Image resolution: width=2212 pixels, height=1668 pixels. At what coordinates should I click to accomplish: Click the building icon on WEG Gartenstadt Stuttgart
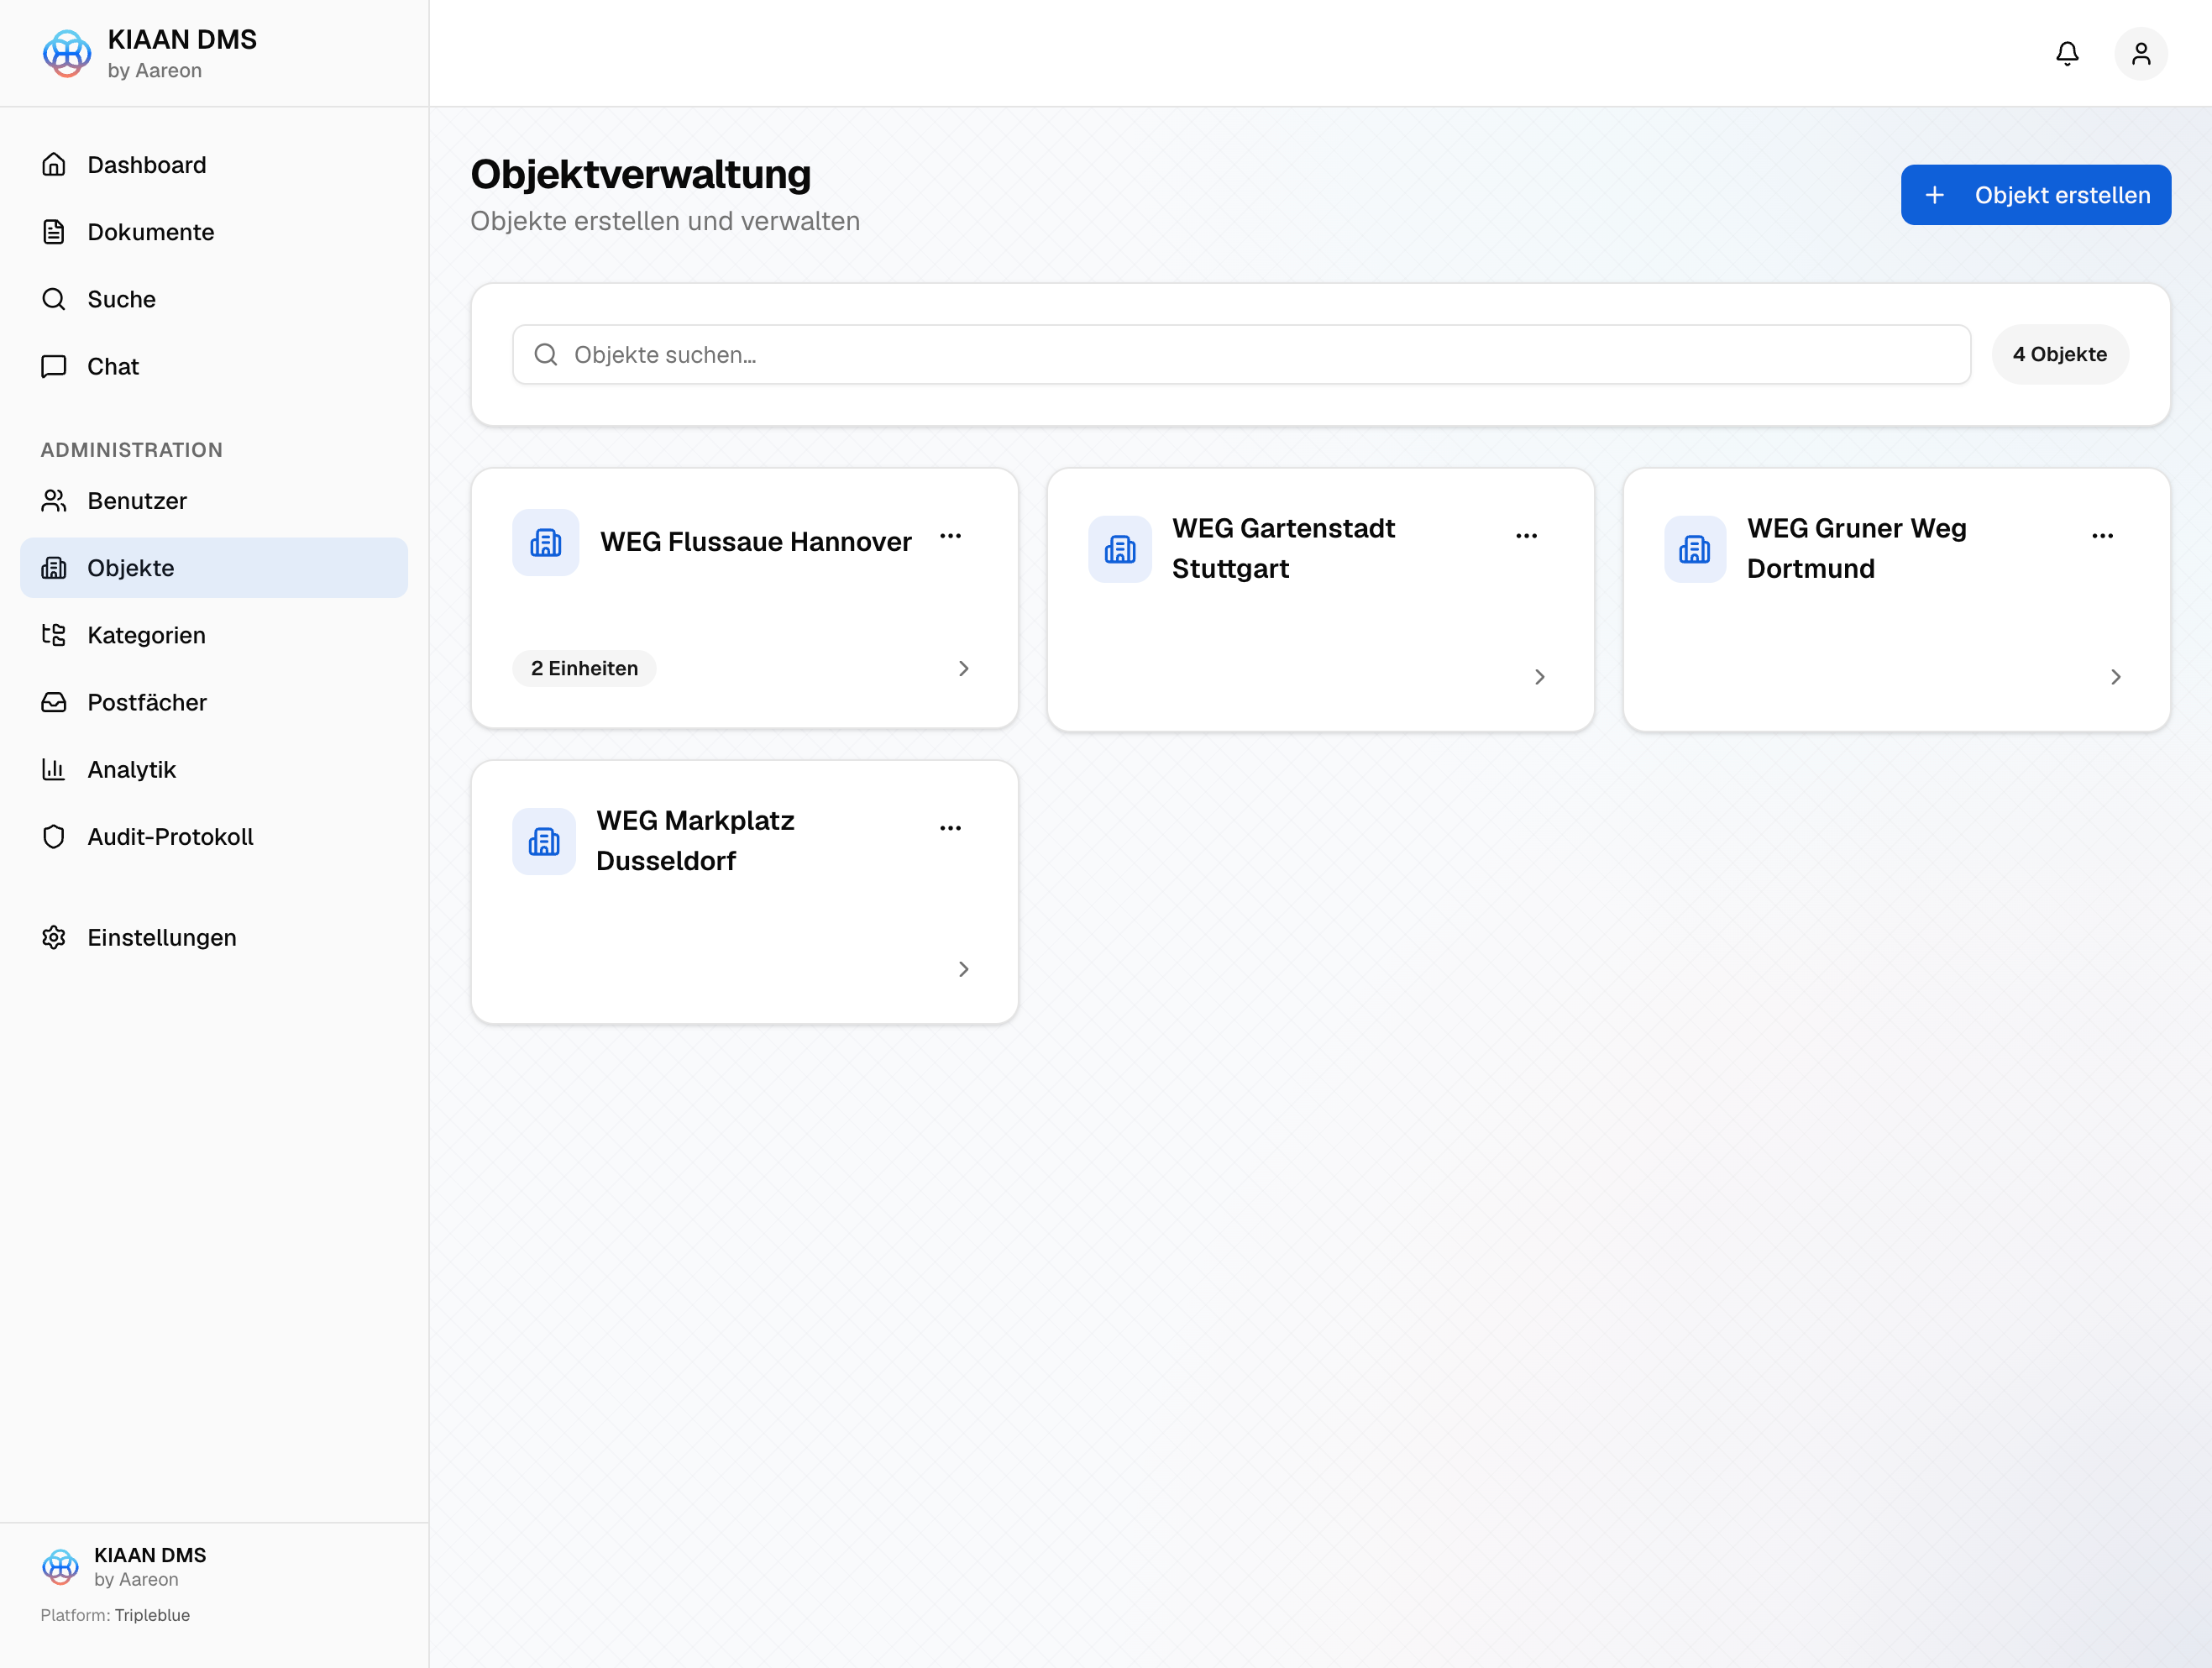1120,549
